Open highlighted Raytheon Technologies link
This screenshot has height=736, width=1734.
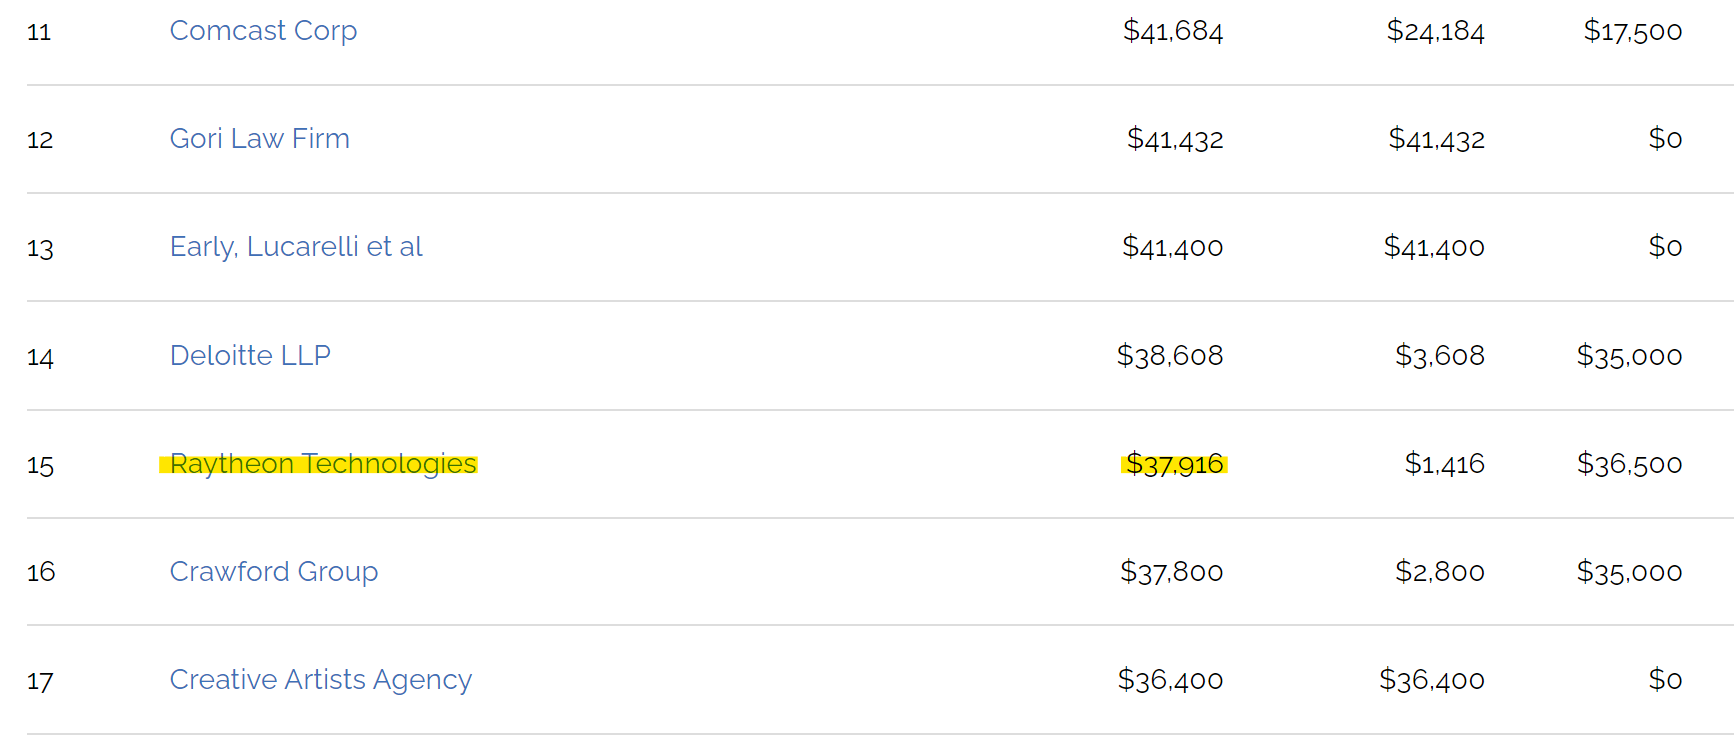coord(323,464)
